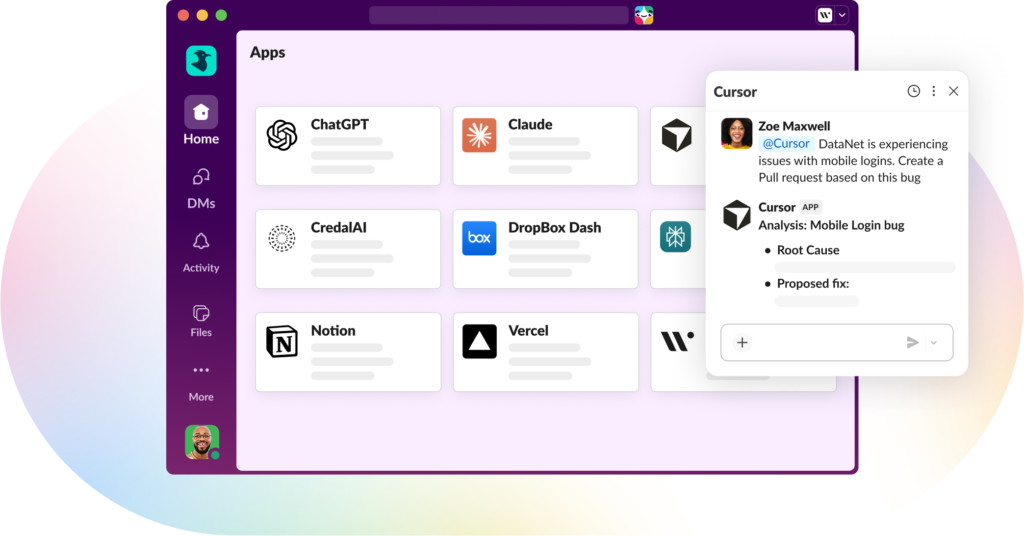Open the Claude app card title

530,124
